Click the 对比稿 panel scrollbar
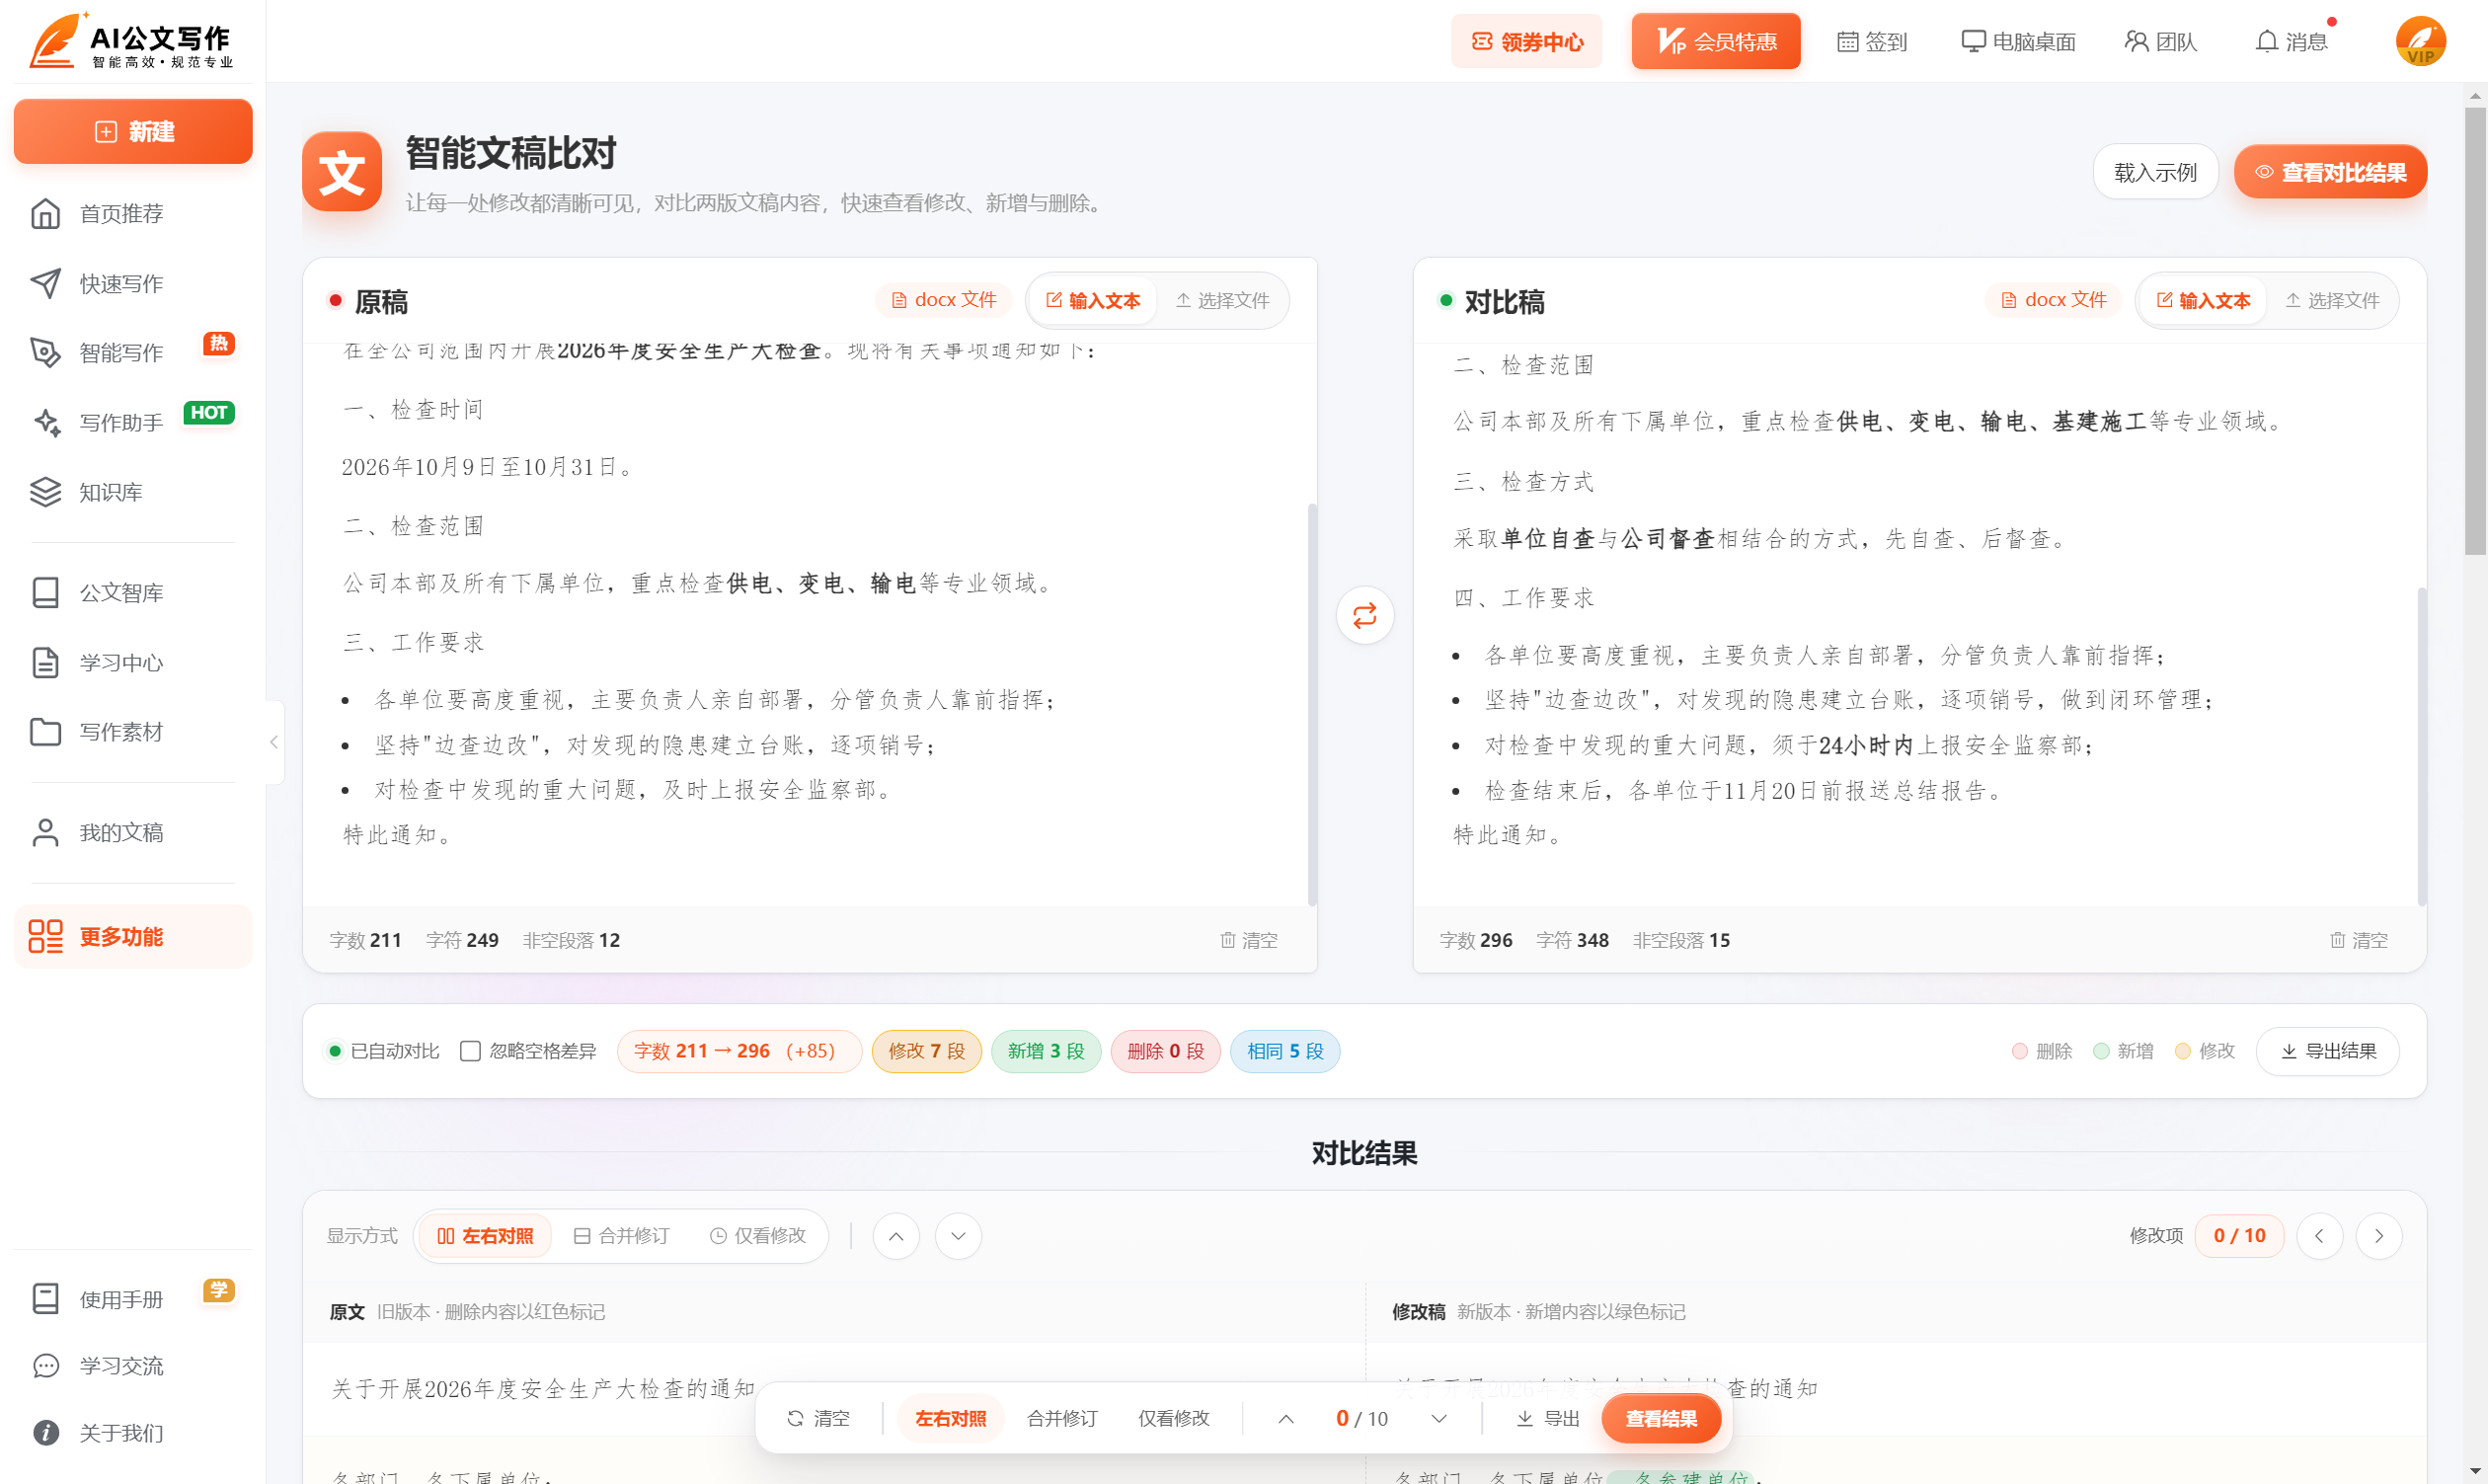Screen dimensions: 2488x1484 coord(2422,746)
